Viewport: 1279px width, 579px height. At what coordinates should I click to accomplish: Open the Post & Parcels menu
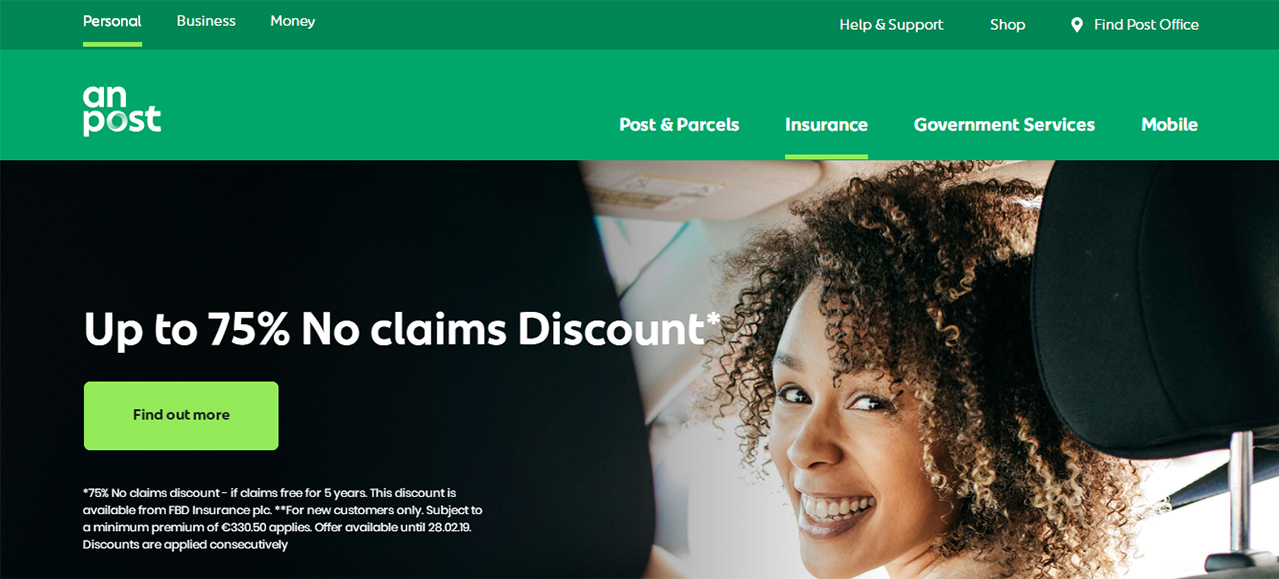point(679,125)
